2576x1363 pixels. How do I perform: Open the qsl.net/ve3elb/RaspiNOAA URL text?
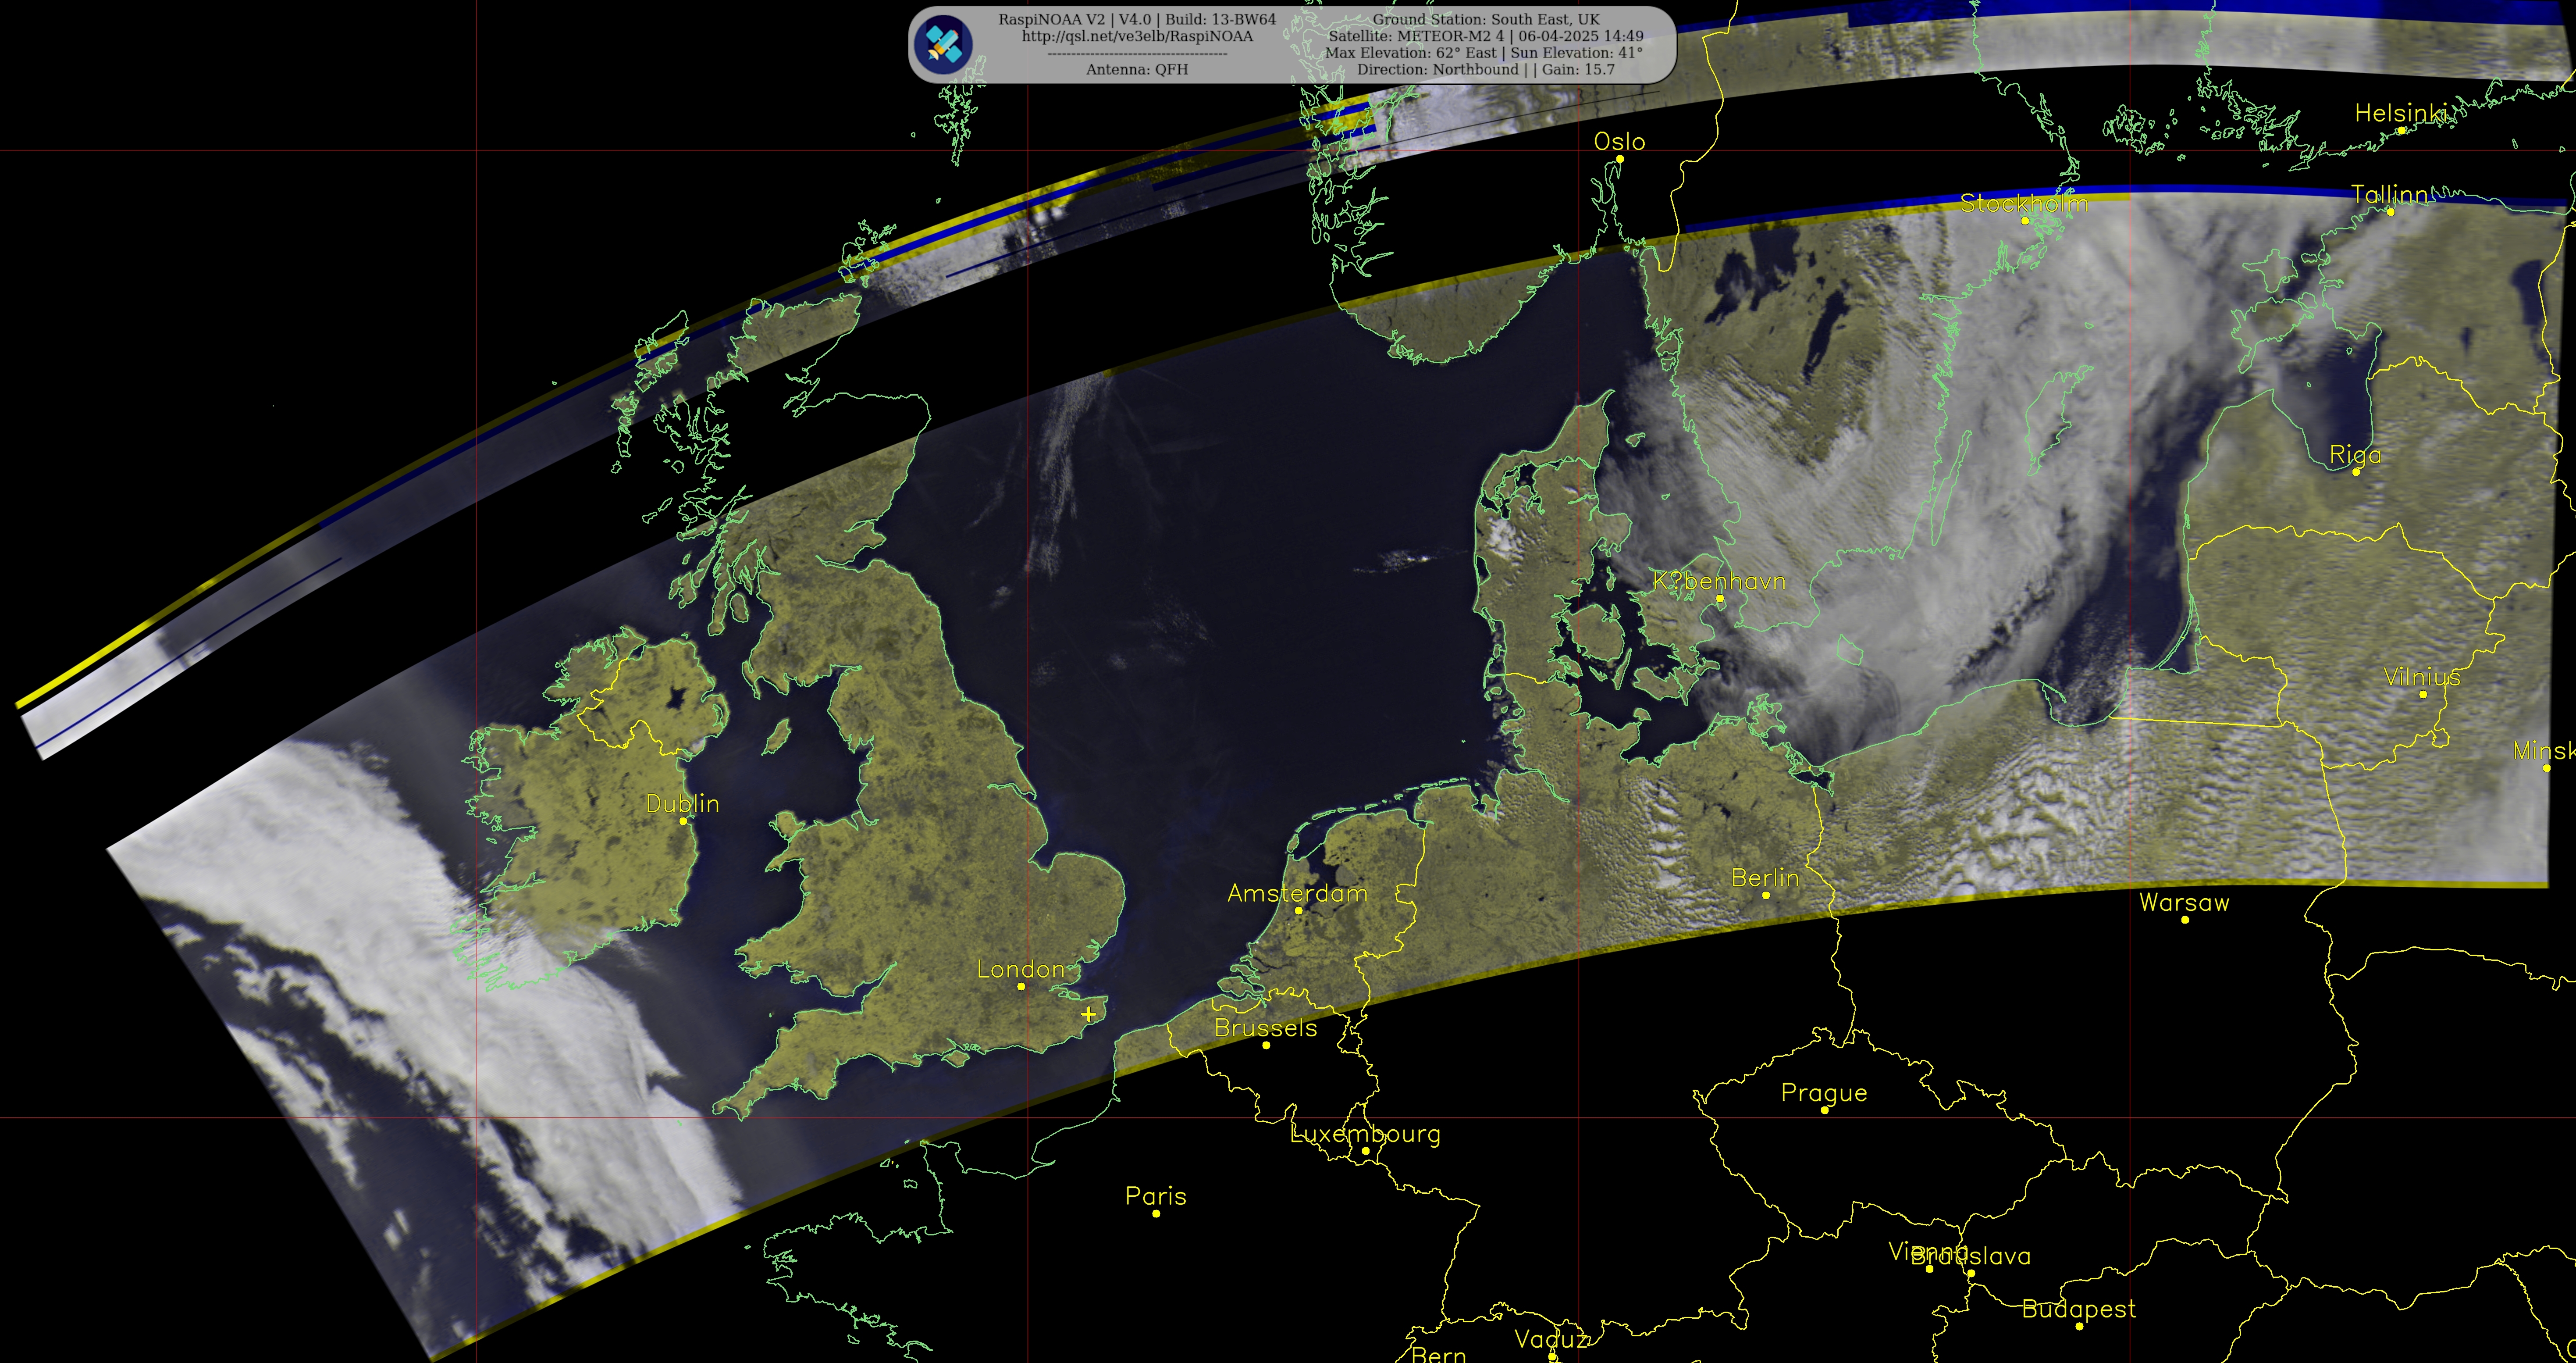tap(1137, 36)
